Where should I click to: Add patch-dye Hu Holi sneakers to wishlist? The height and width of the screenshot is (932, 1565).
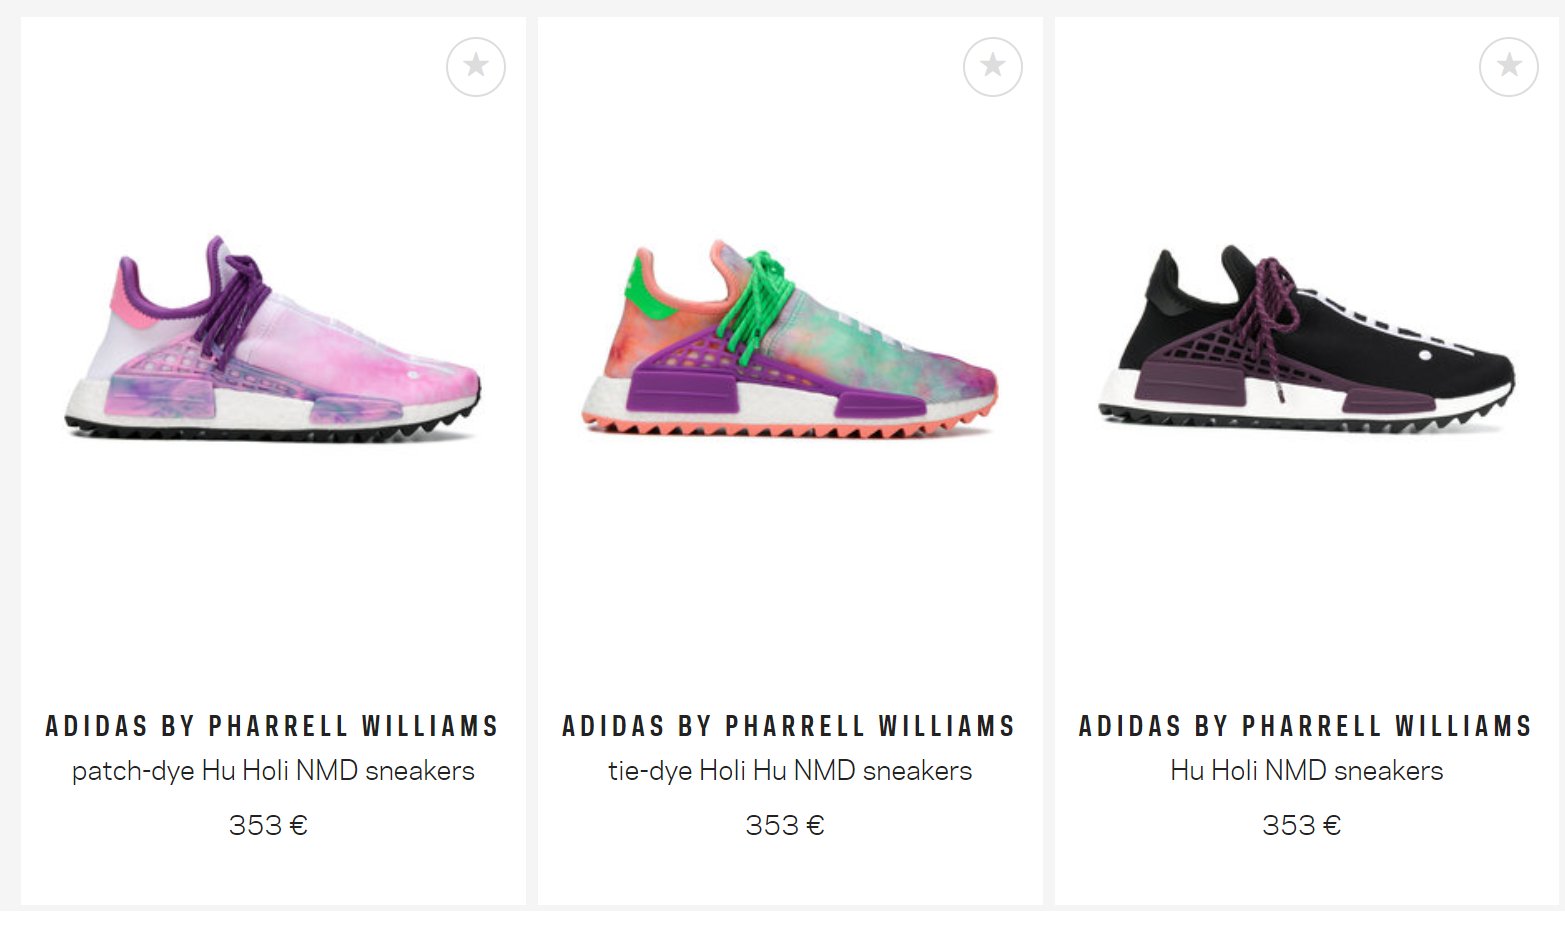476,67
